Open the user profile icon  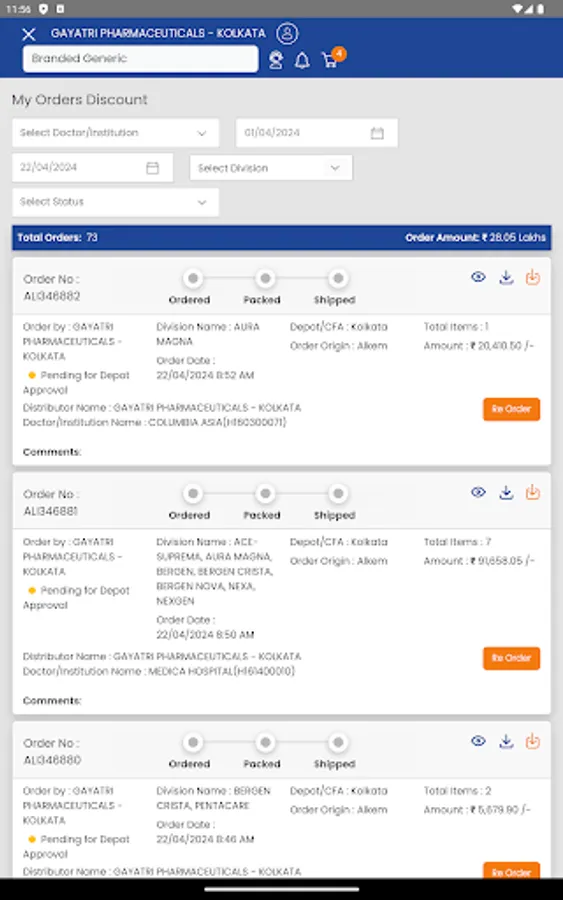click(287, 33)
